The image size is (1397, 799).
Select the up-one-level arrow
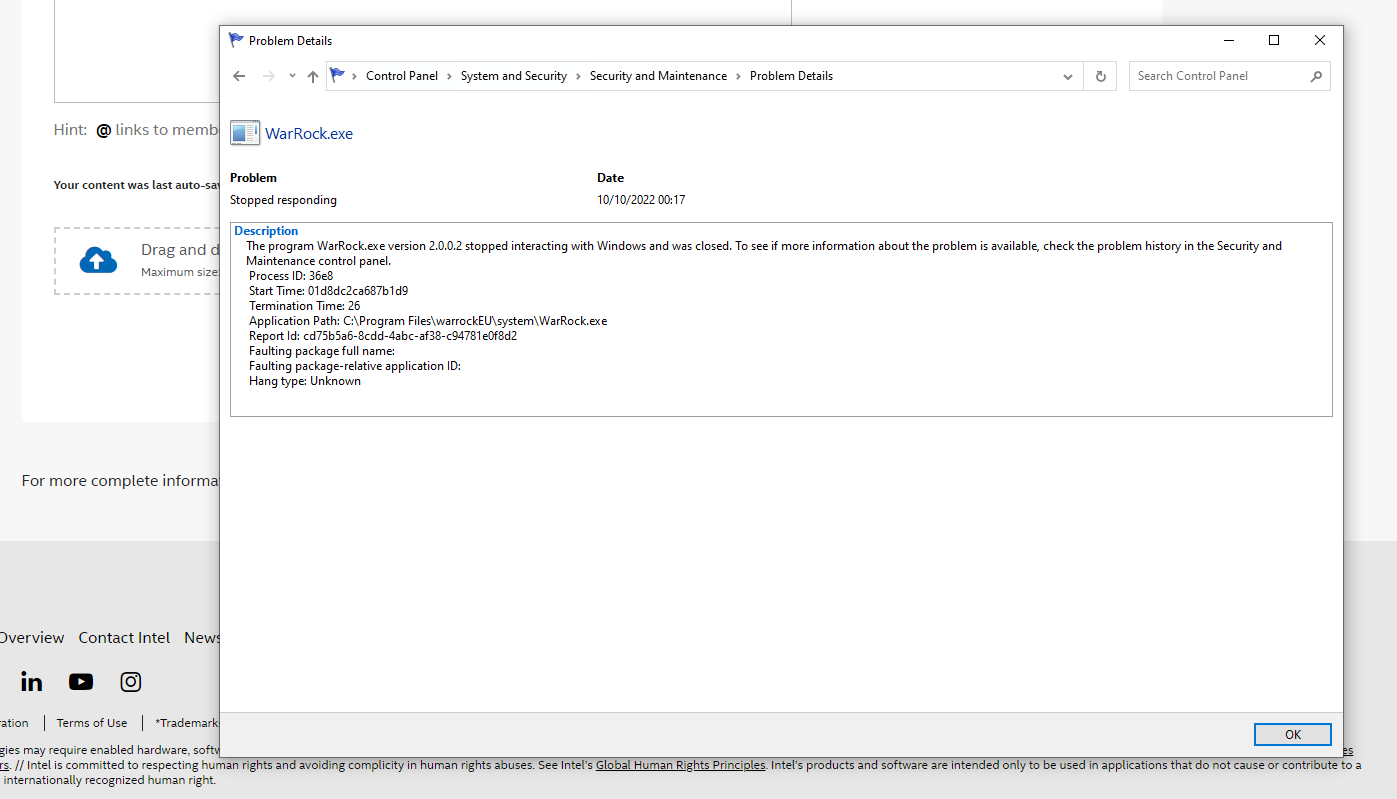[312, 76]
